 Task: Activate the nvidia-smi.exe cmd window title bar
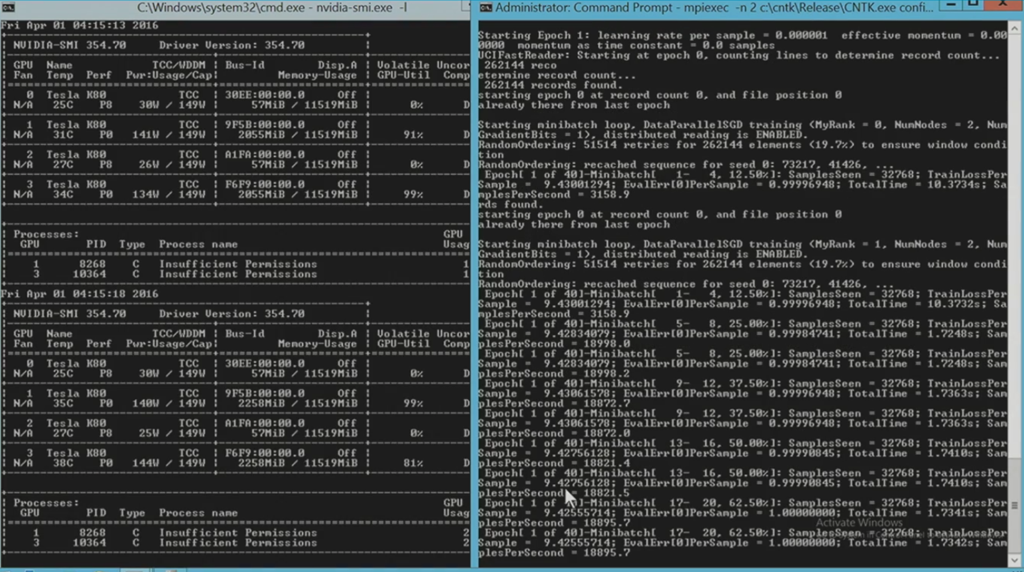pyautogui.click(x=272, y=8)
